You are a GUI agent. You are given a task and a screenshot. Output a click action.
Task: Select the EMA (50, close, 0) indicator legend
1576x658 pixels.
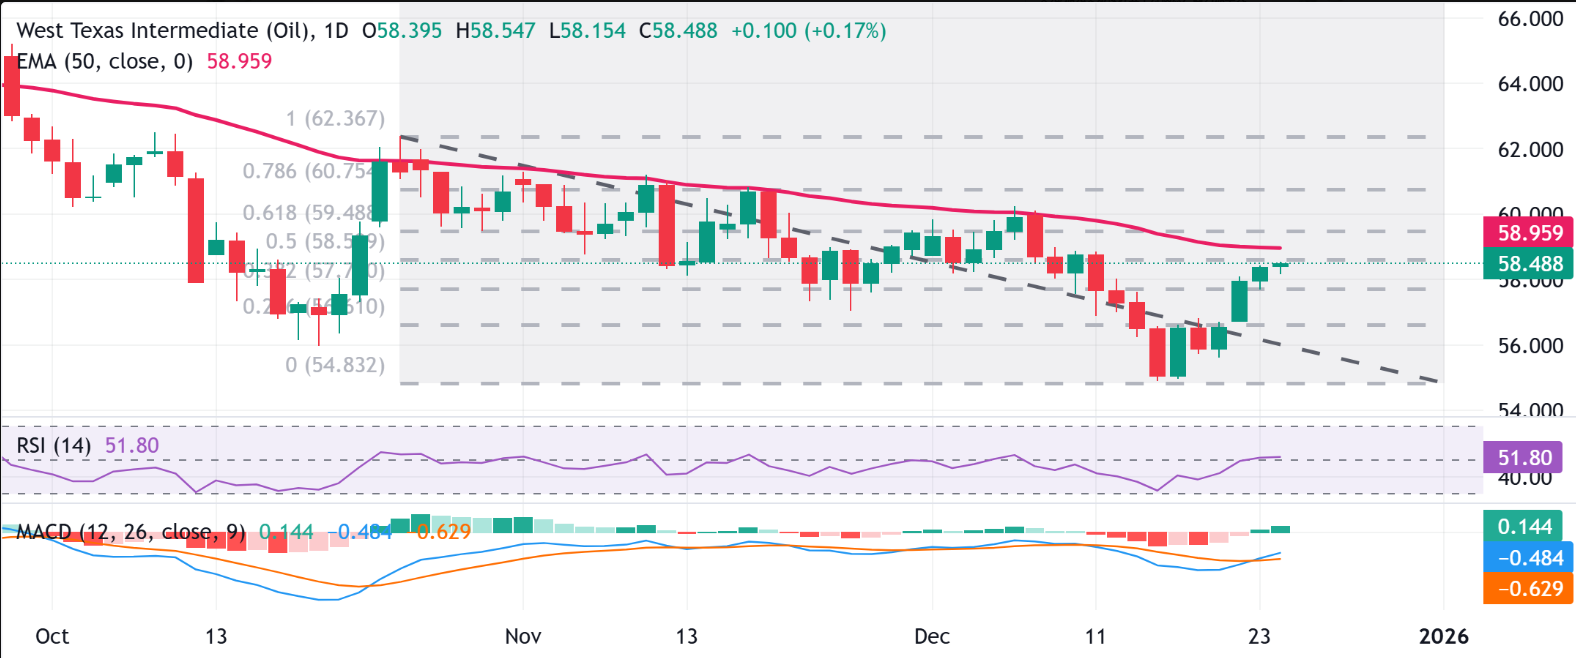click(x=105, y=62)
